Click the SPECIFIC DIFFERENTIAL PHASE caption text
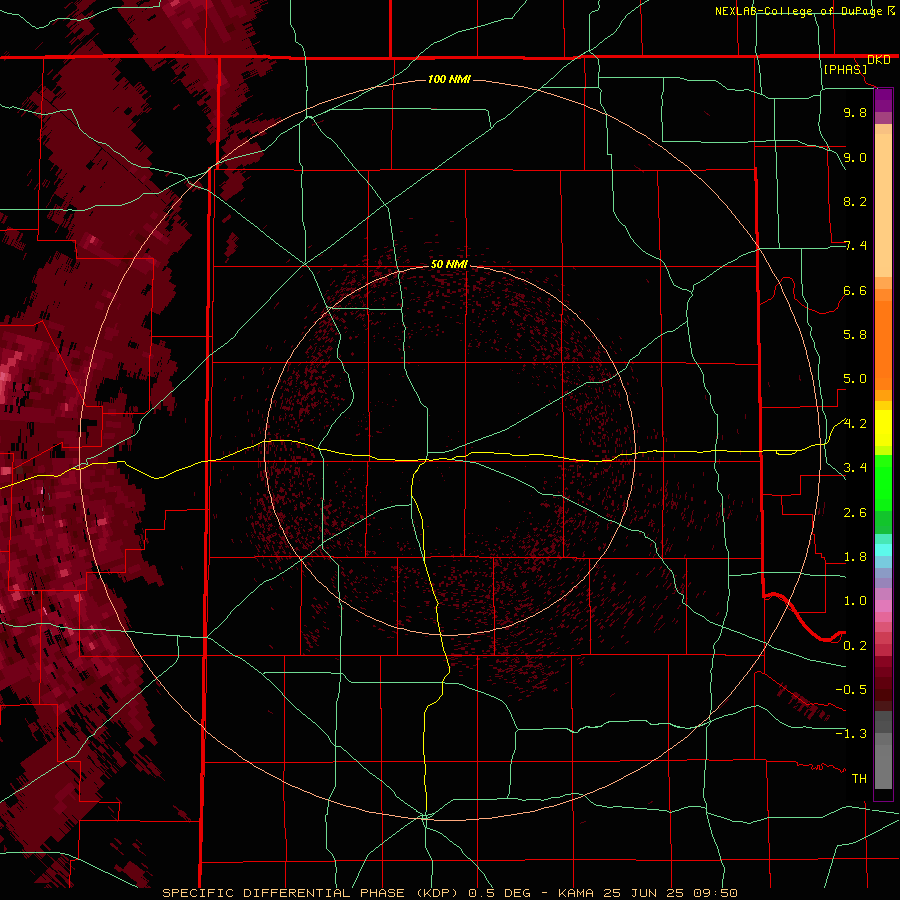 pyautogui.click(x=284, y=893)
